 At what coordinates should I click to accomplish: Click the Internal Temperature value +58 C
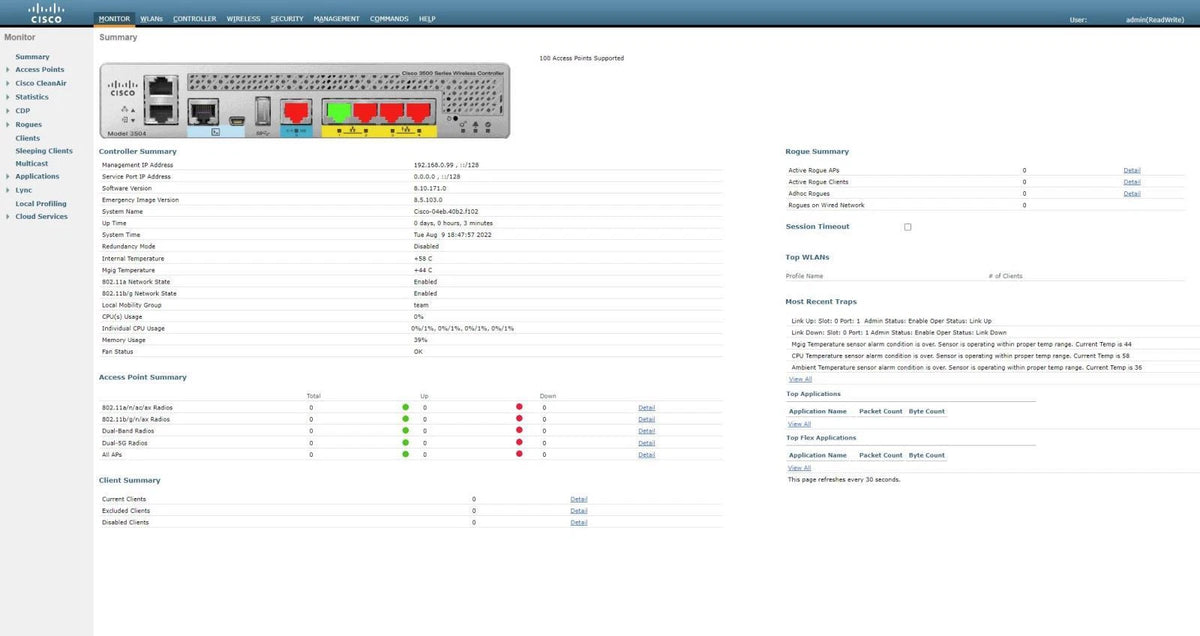(423, 258)
